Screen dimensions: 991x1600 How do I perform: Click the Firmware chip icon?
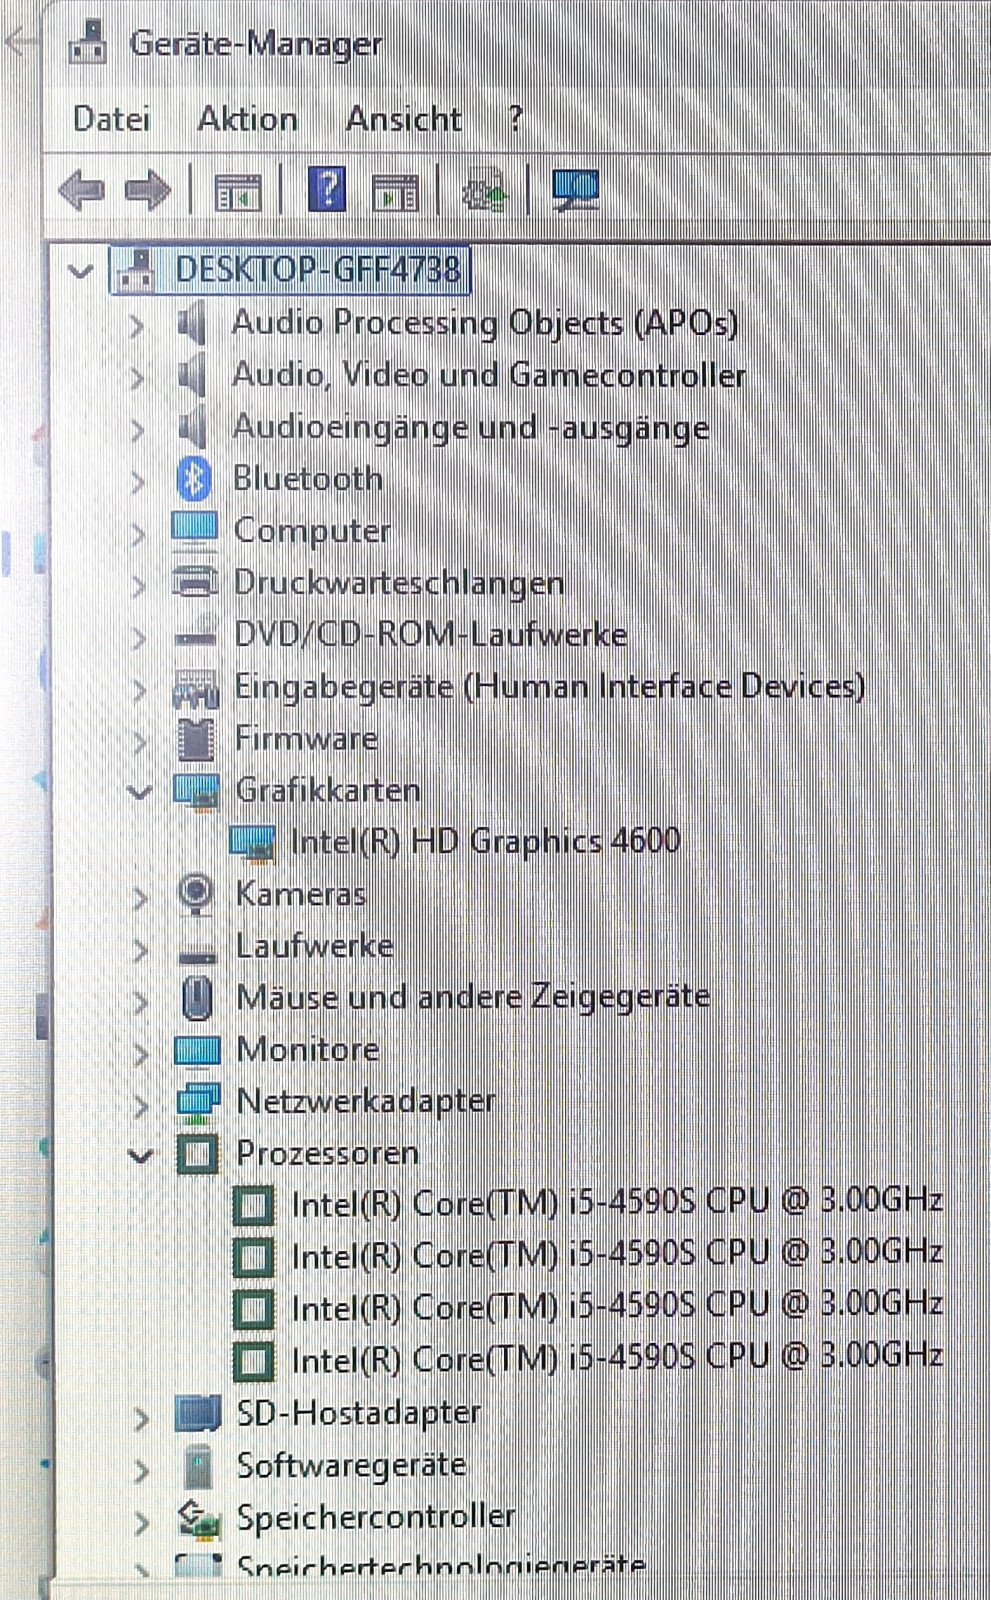coord(196,739)
